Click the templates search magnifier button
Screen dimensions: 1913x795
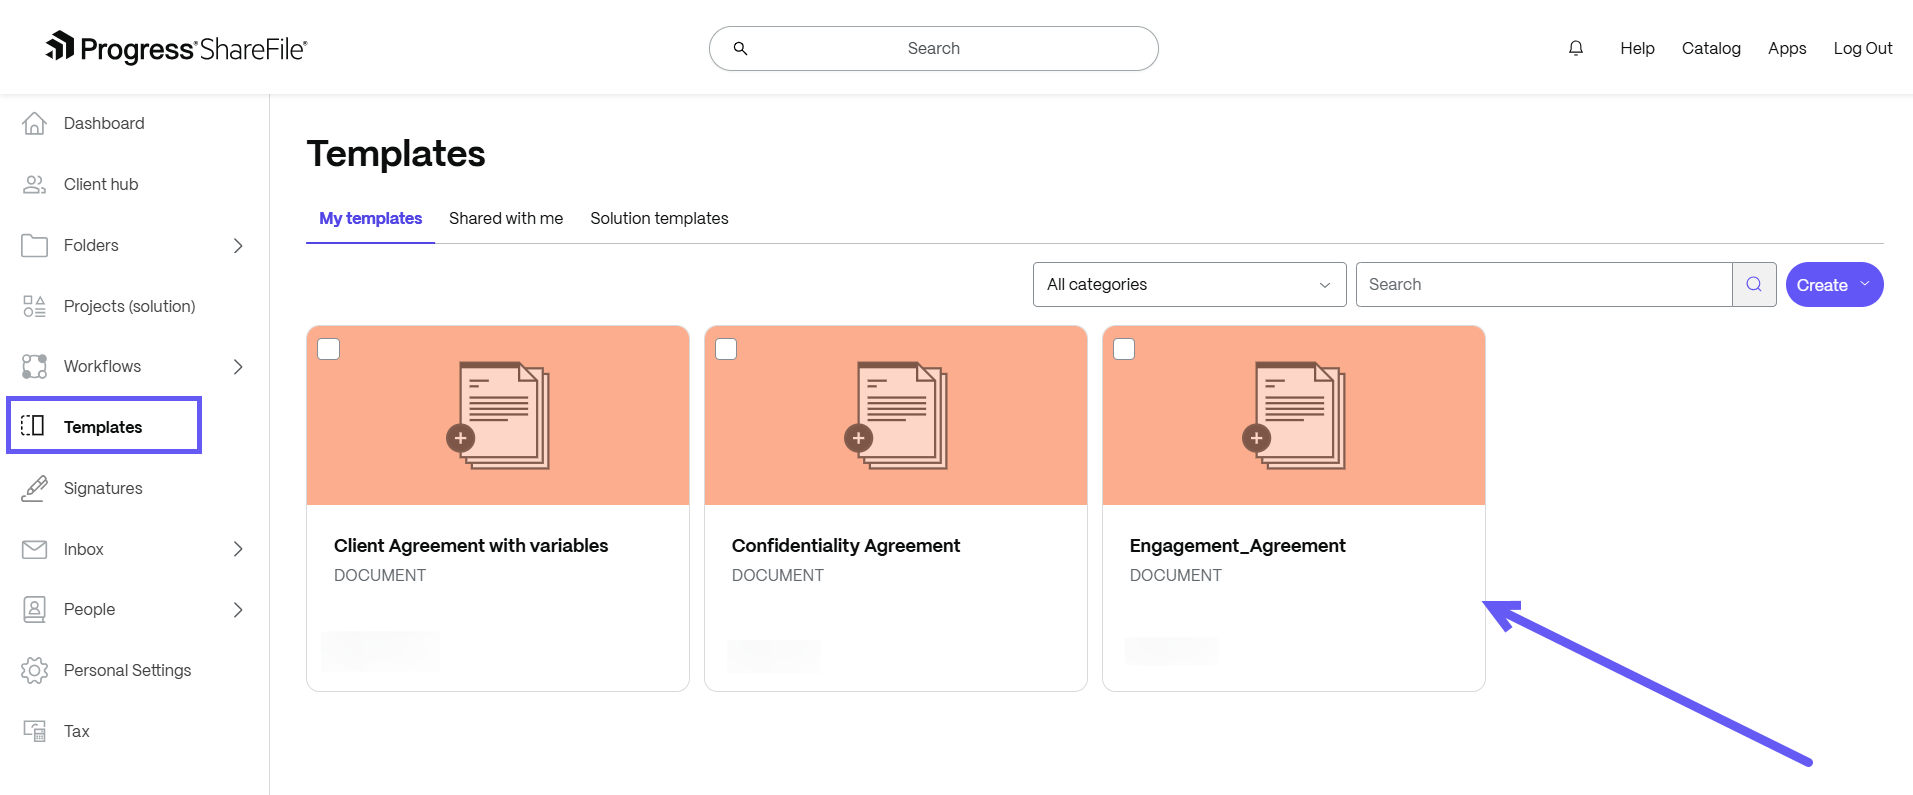[x=1753, y=285]
